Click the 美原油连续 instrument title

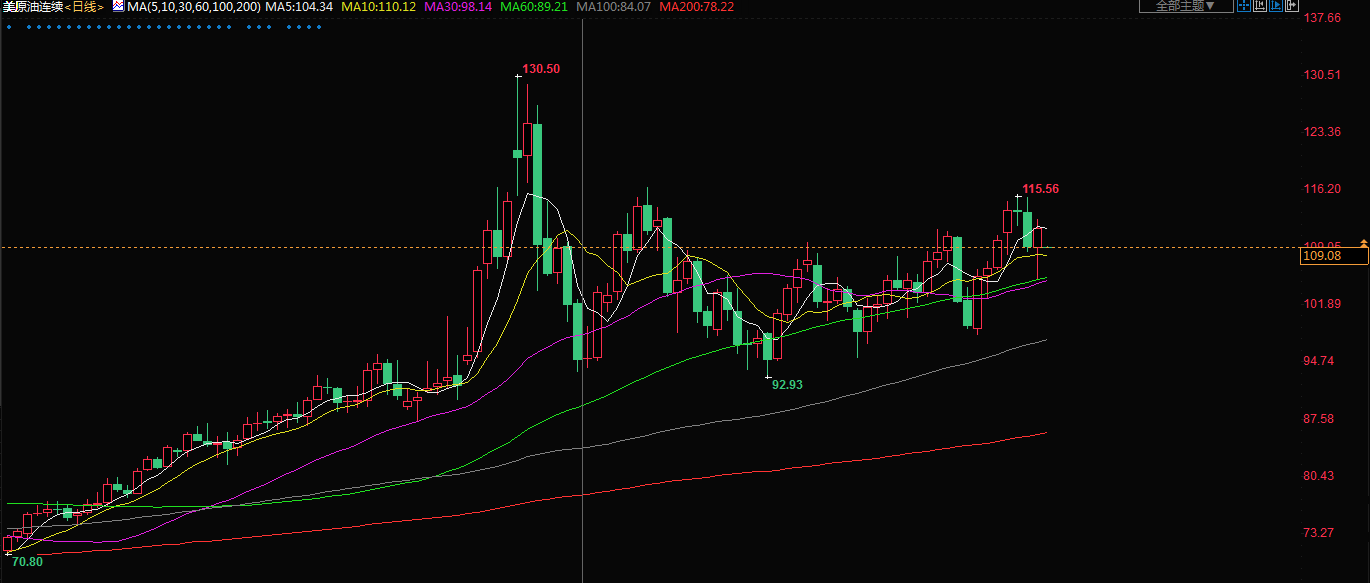(32, 7)
